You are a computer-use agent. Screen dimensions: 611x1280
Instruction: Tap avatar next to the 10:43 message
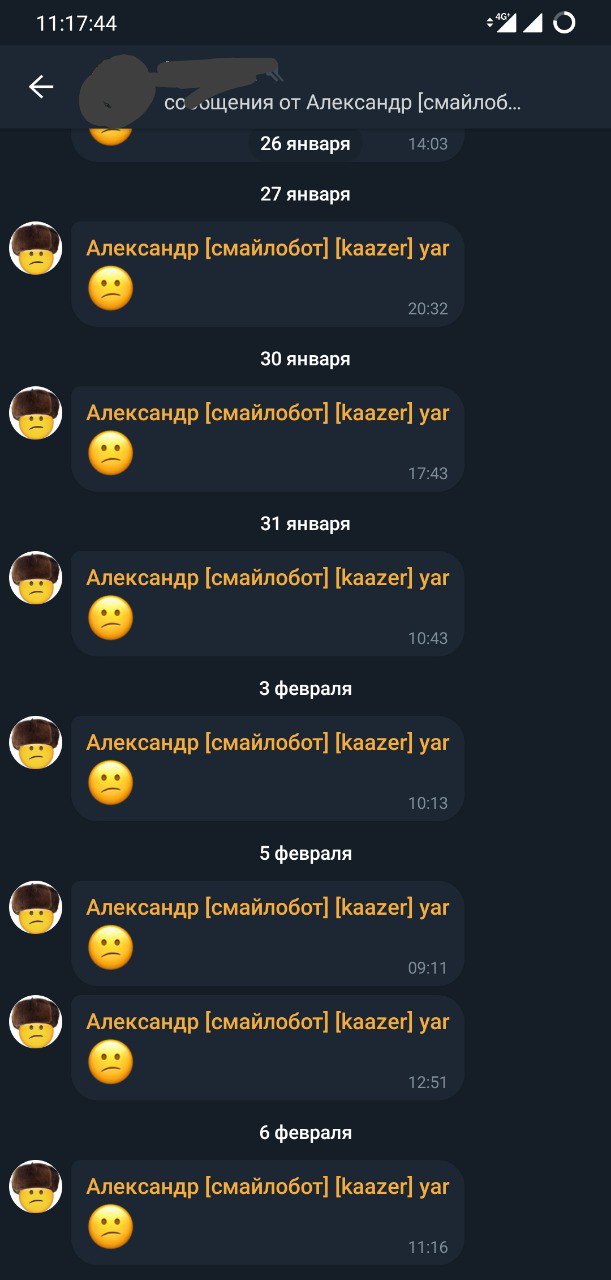click(36, 578)
